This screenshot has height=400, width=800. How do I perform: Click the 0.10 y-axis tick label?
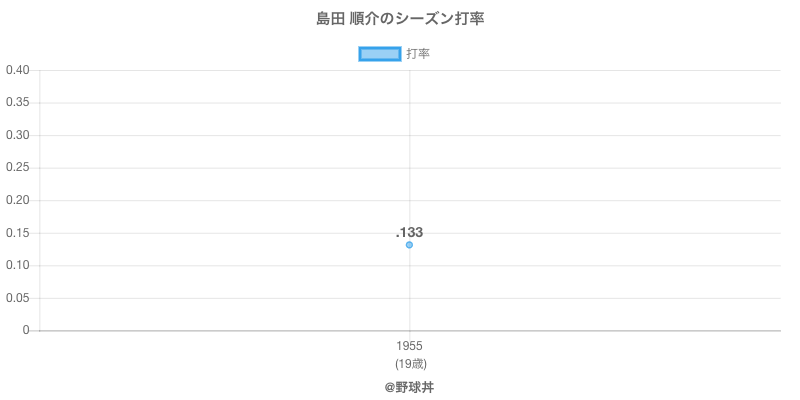point(17,265)
